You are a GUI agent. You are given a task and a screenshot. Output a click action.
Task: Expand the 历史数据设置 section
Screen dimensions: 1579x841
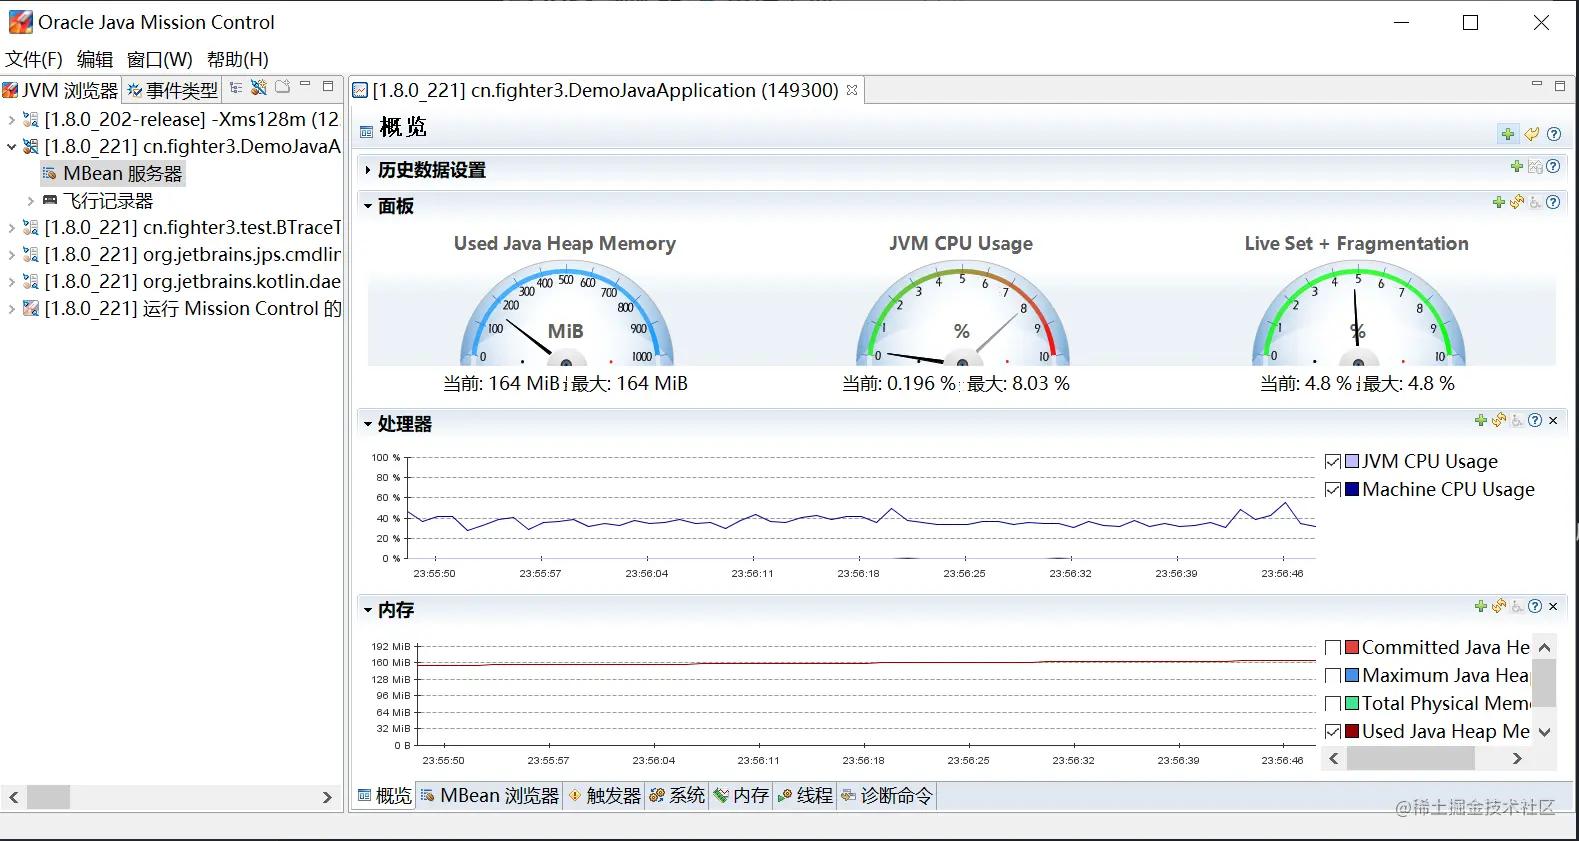pyautogui.click(x=368, y=170)
